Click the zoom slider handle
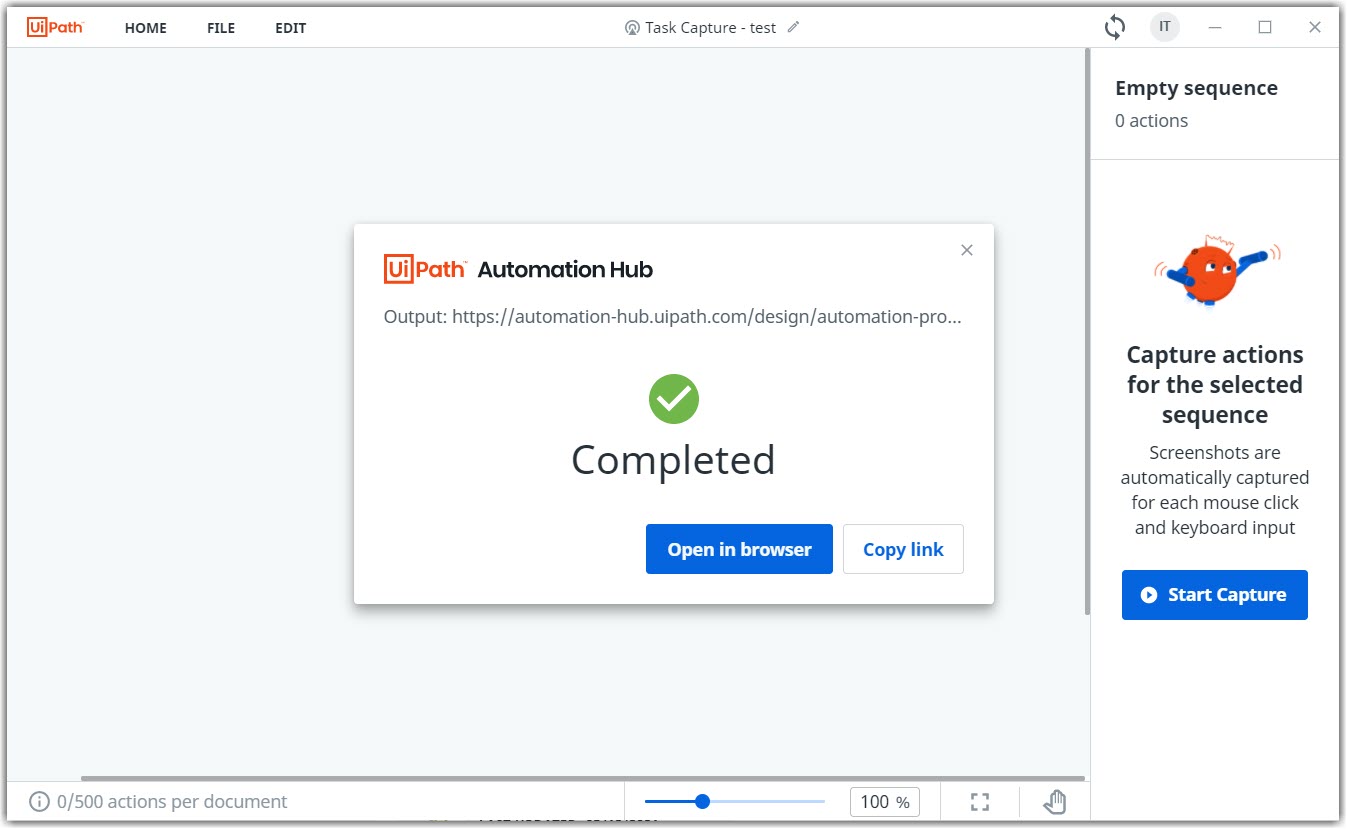 coord(702,801)
